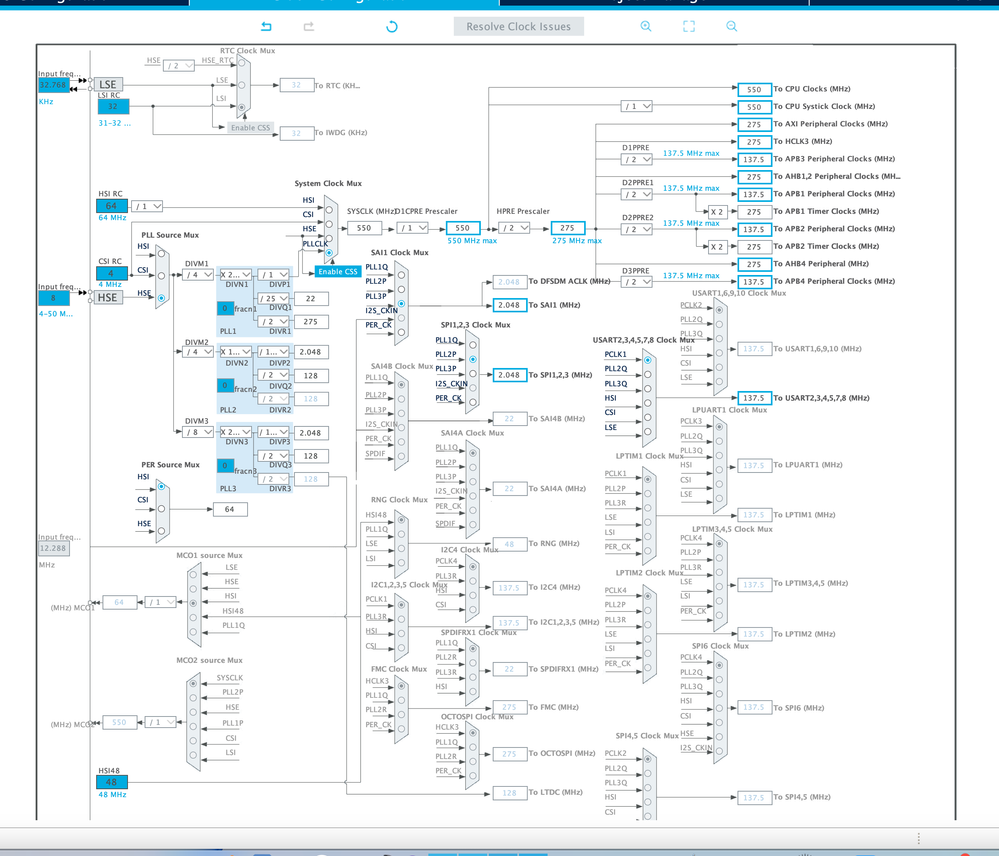Click the undo arrow icon

click(266, 26)
